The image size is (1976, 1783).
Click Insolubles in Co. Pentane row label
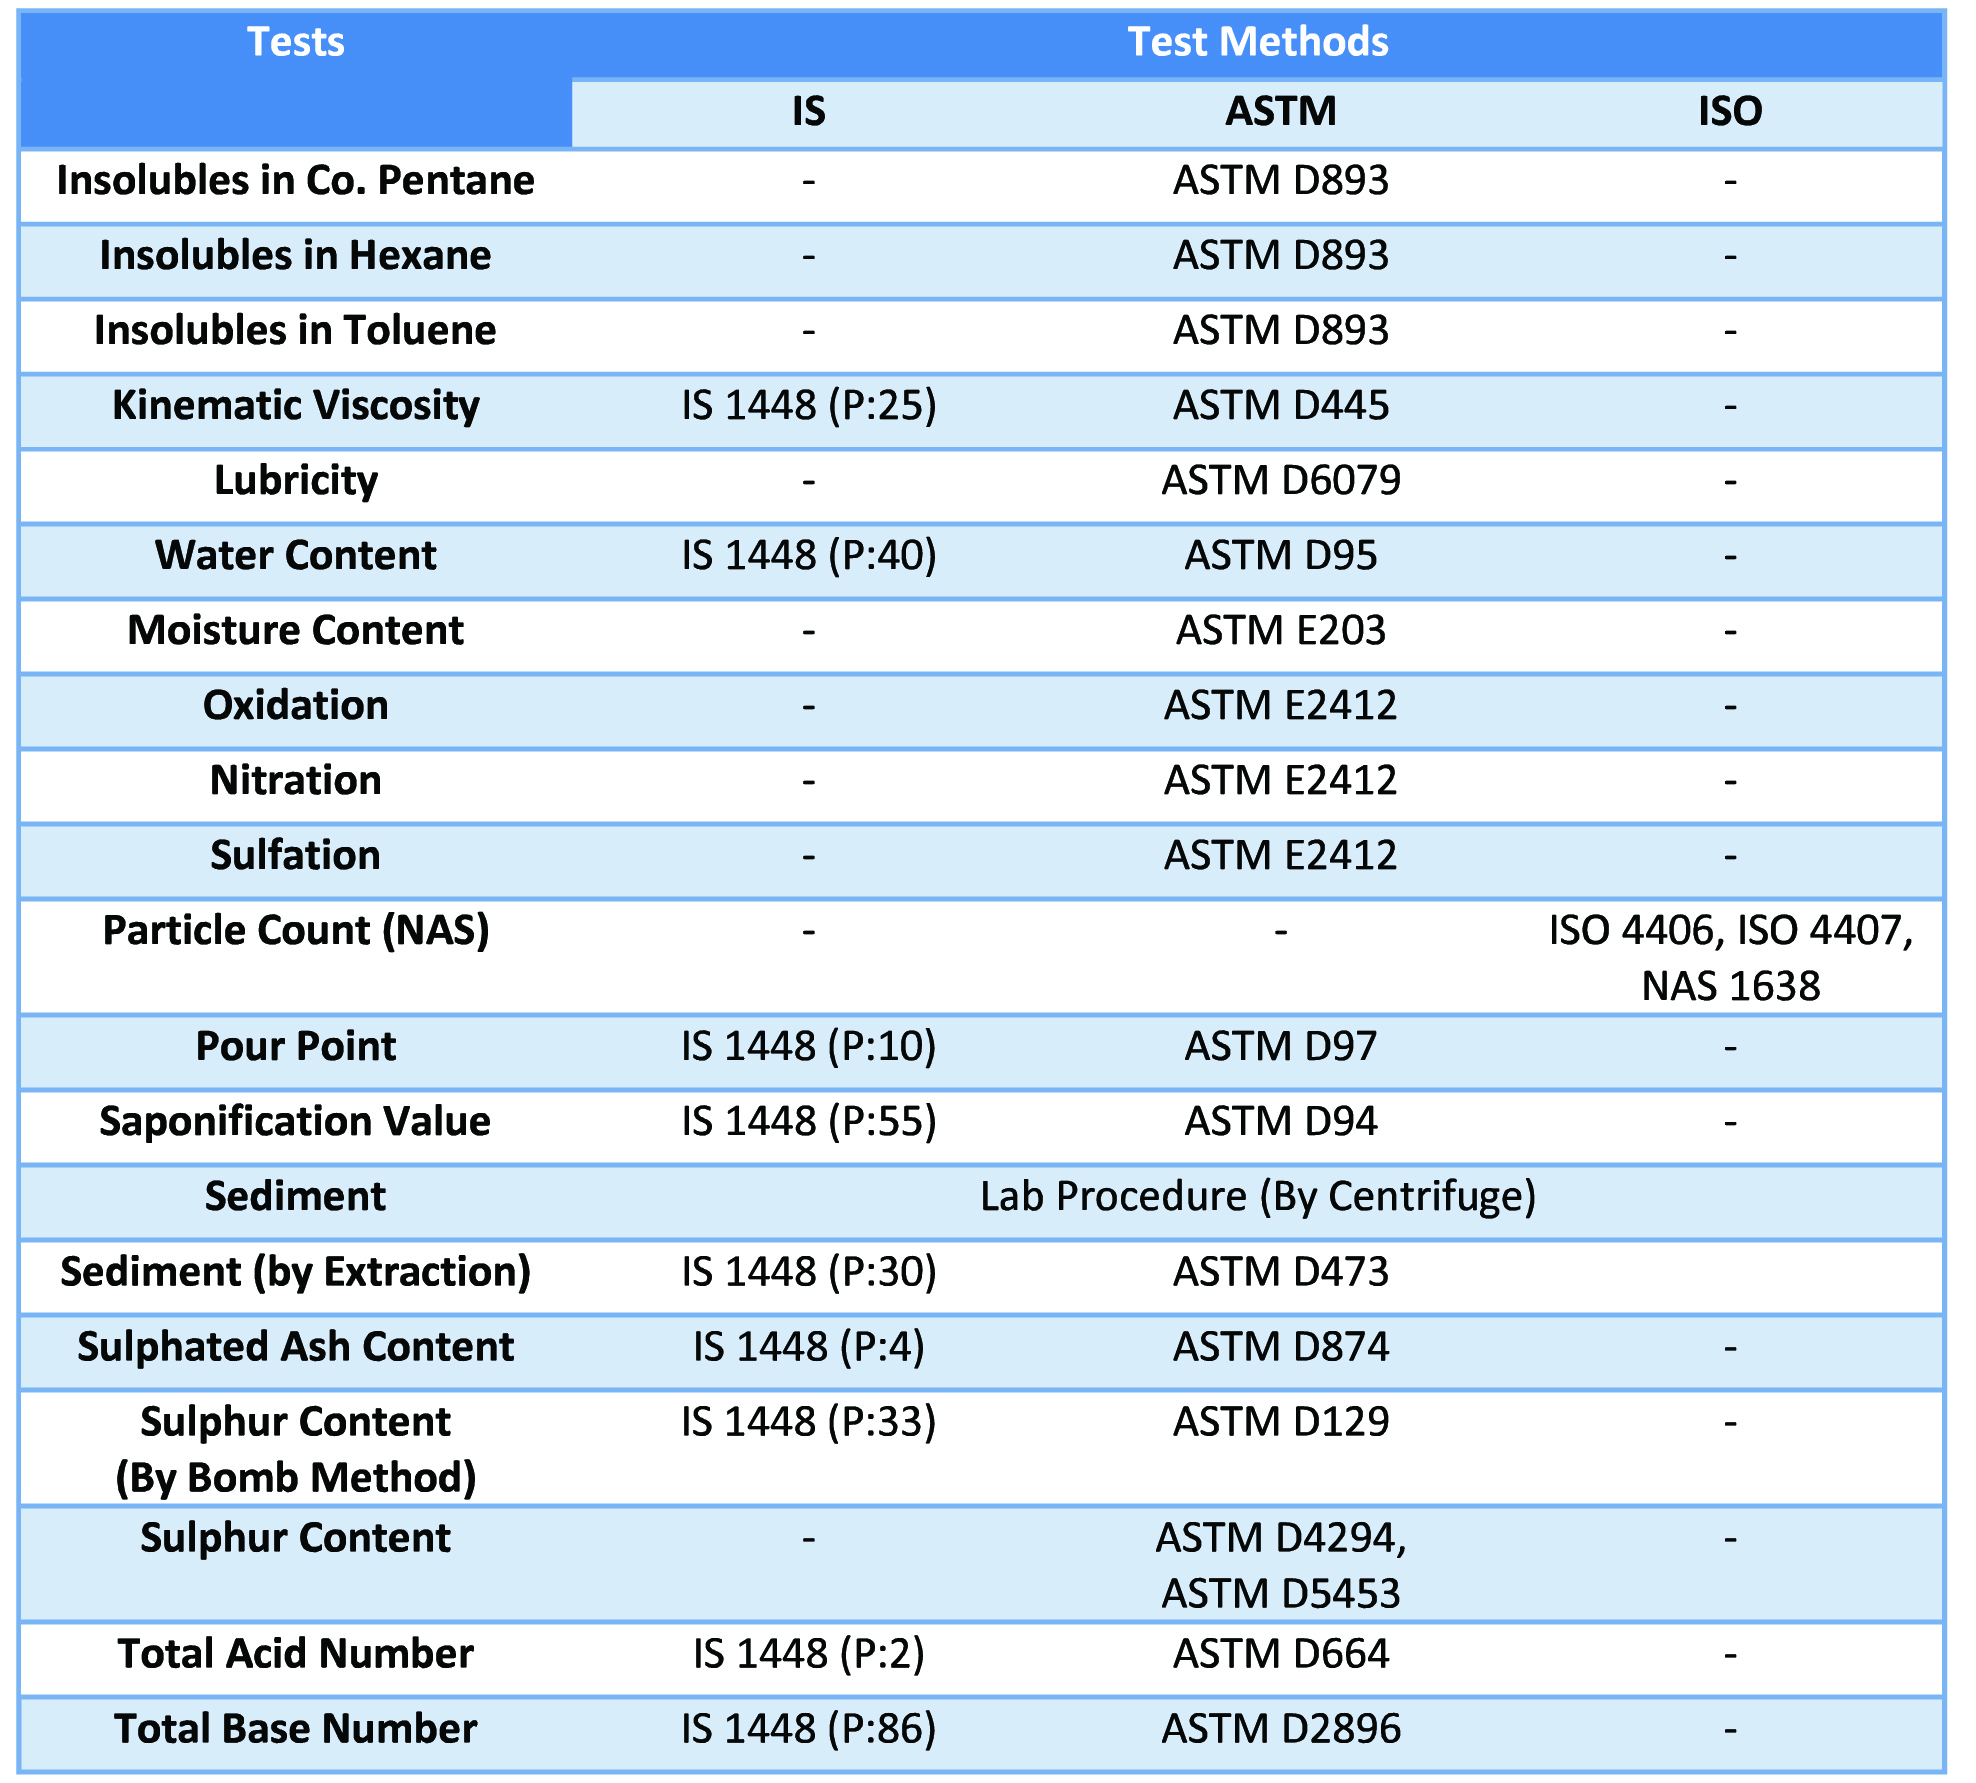click(295, 181)
